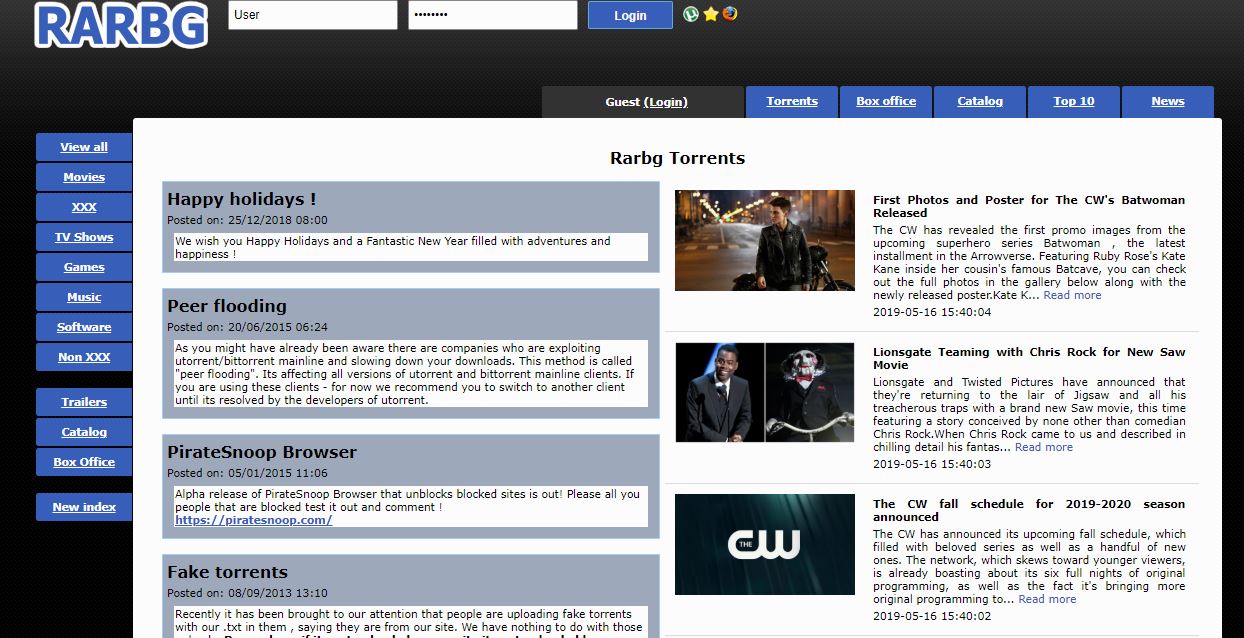Click the RARBG logo
Screen dimensions: 1244x638
[x=121, y=24]
